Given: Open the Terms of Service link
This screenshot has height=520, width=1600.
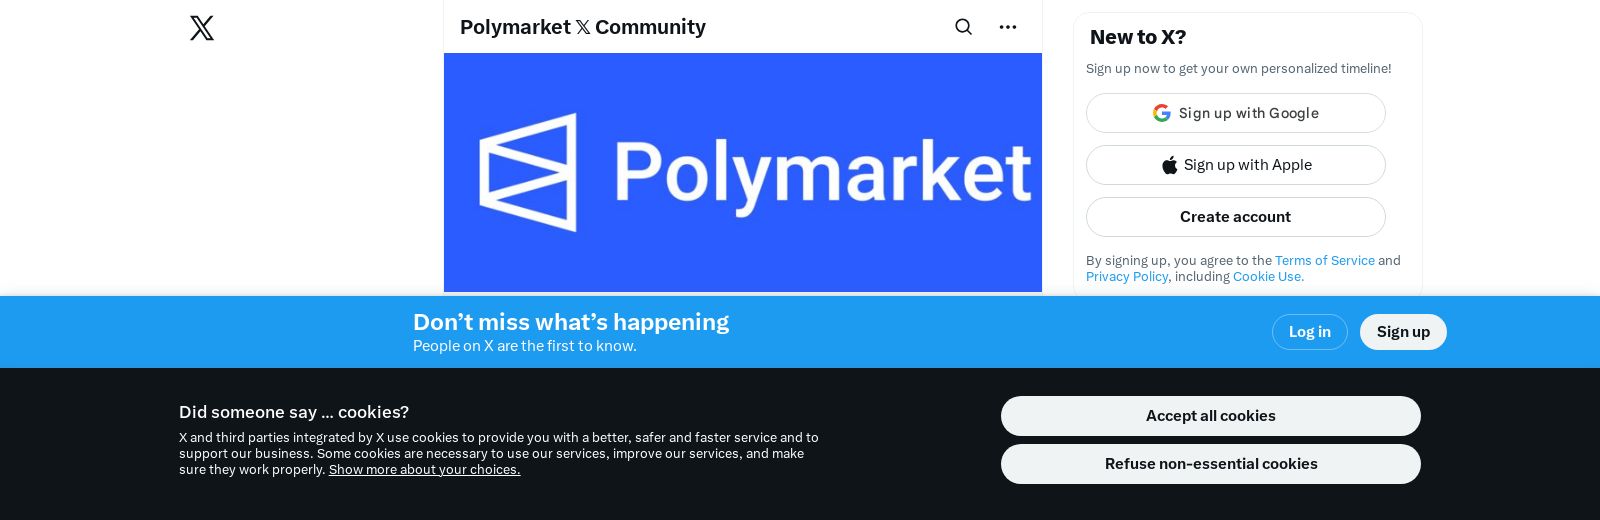Looking at the screenshot, I should 1324,260.
